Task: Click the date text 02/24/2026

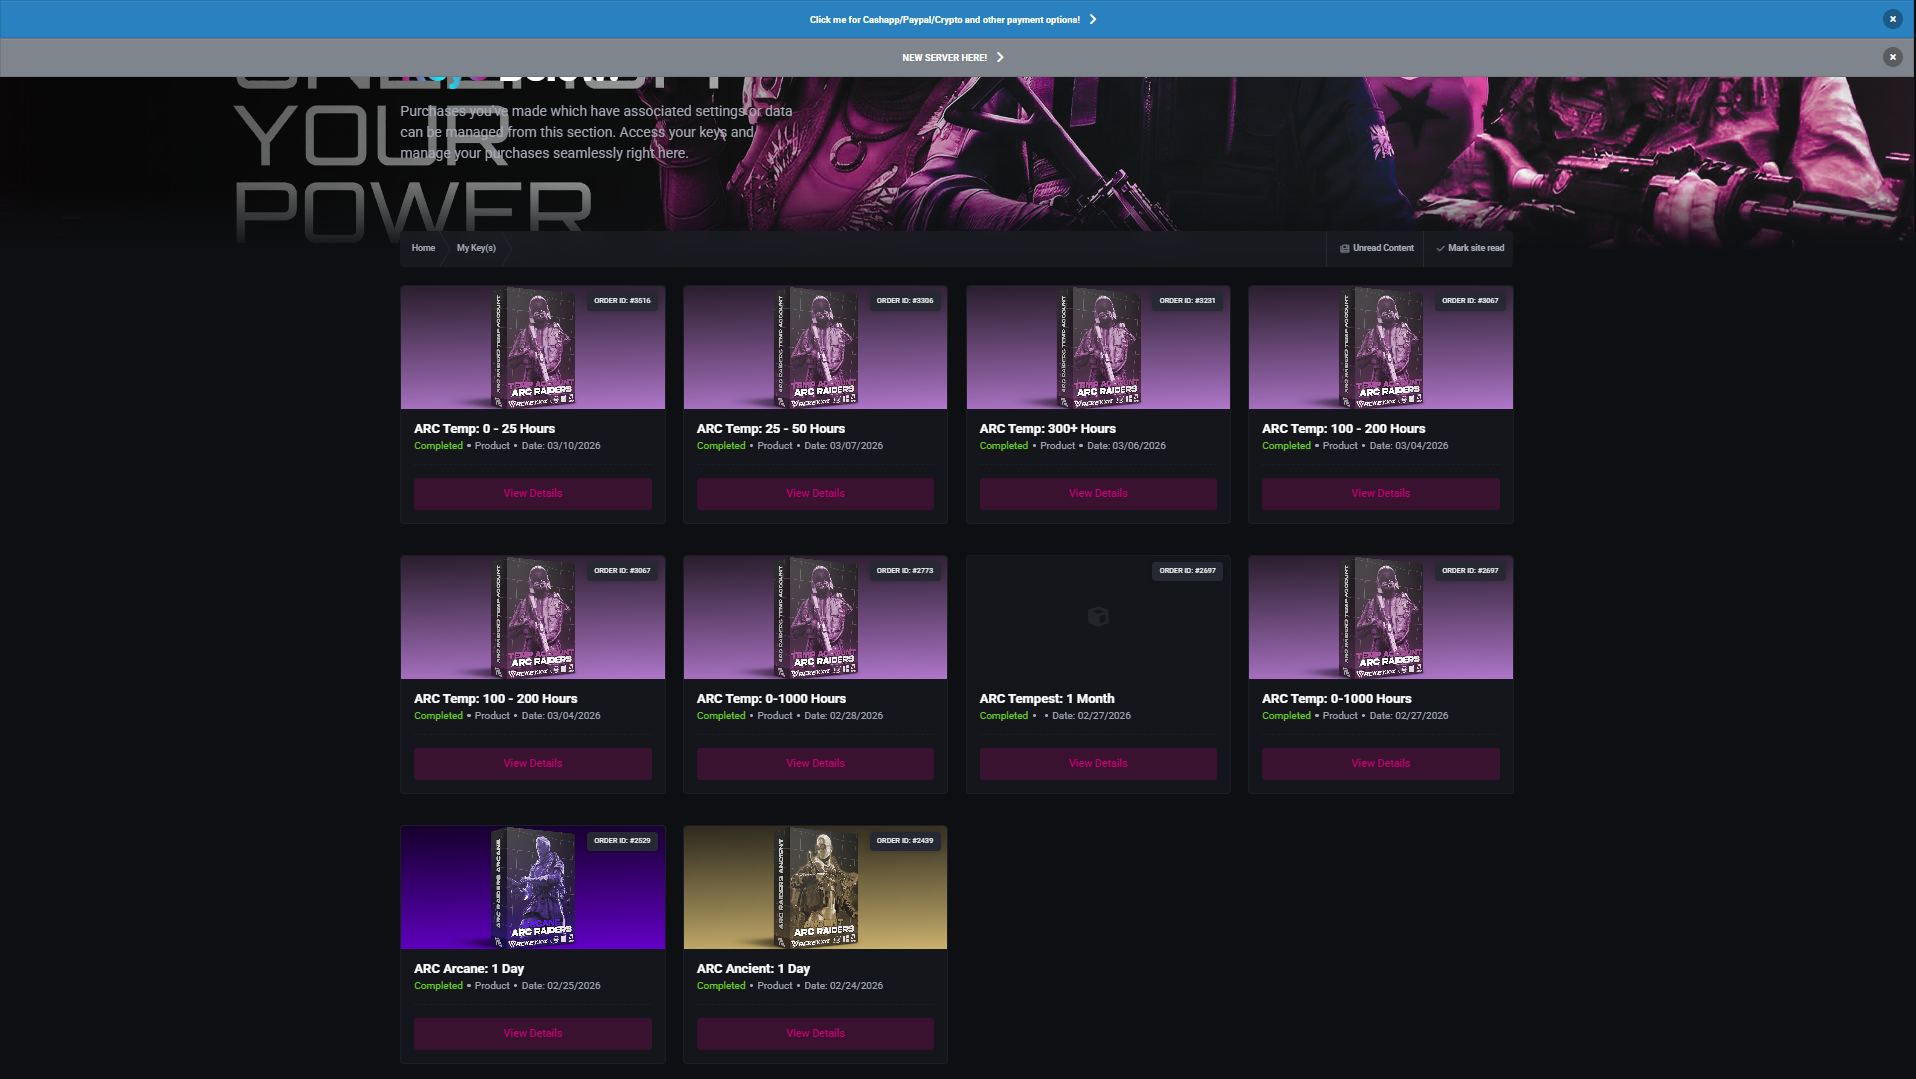Action: click(x=856, y=986)
